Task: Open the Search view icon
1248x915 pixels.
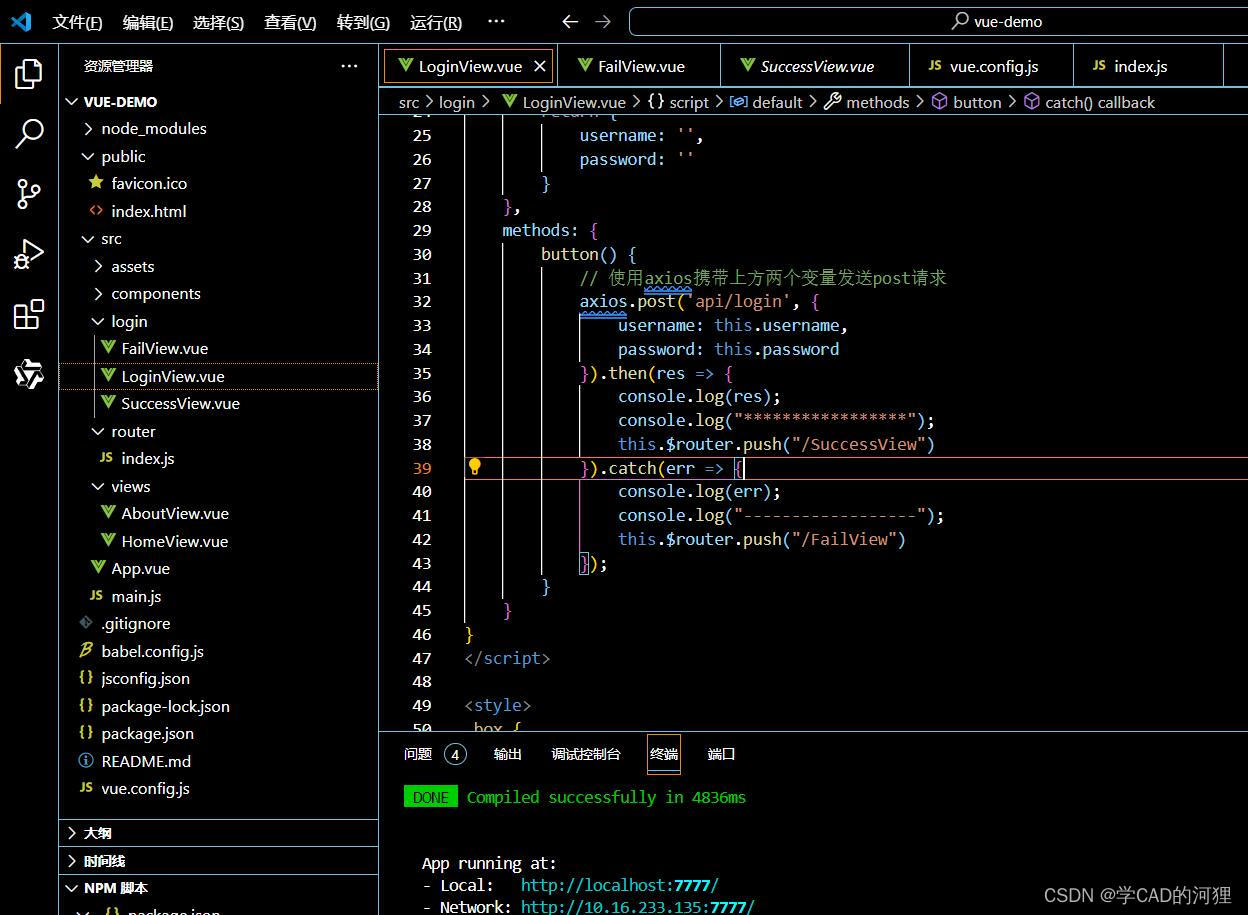Action: [x=29, y=133]
